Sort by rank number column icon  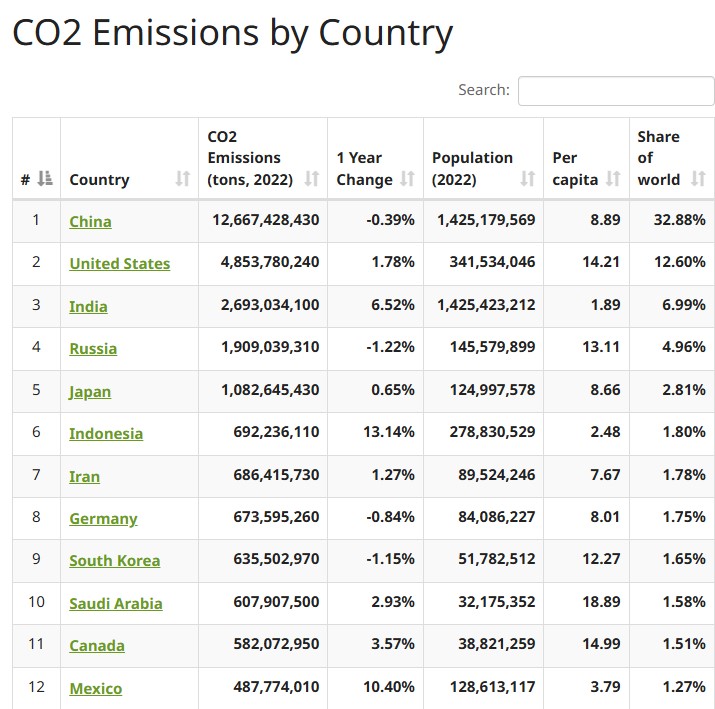(x=45, y=178)
